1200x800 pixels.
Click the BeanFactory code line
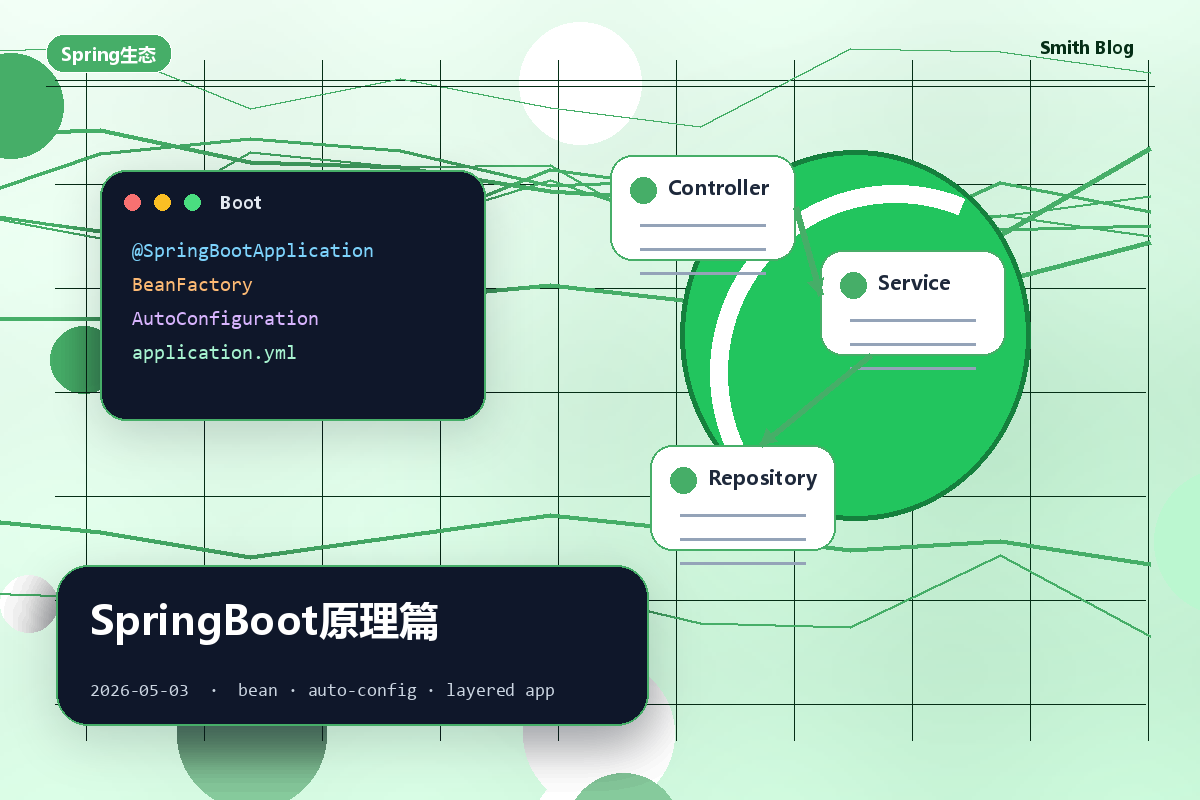coord(192,285)
